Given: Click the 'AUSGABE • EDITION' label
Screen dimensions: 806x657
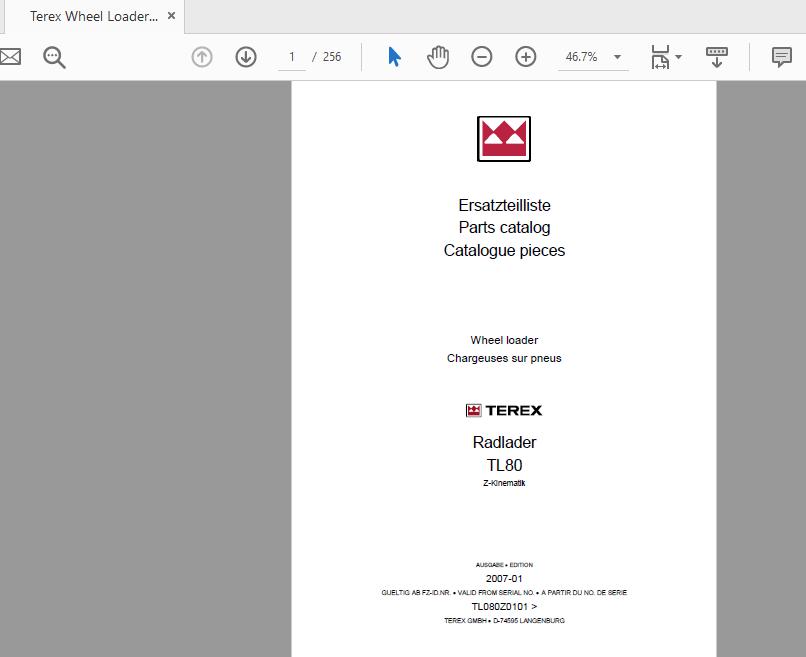Looking at the screenshot, I should click(504, 565).
